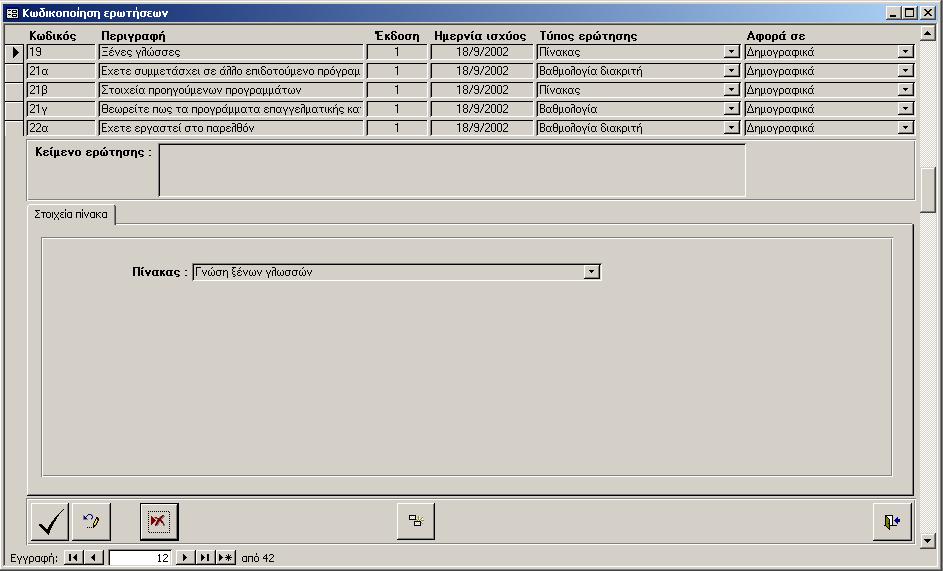The image size is (943, 571).
Task: Expand Αφορά σε dropdown for row 21β
Action: [906, 90]
